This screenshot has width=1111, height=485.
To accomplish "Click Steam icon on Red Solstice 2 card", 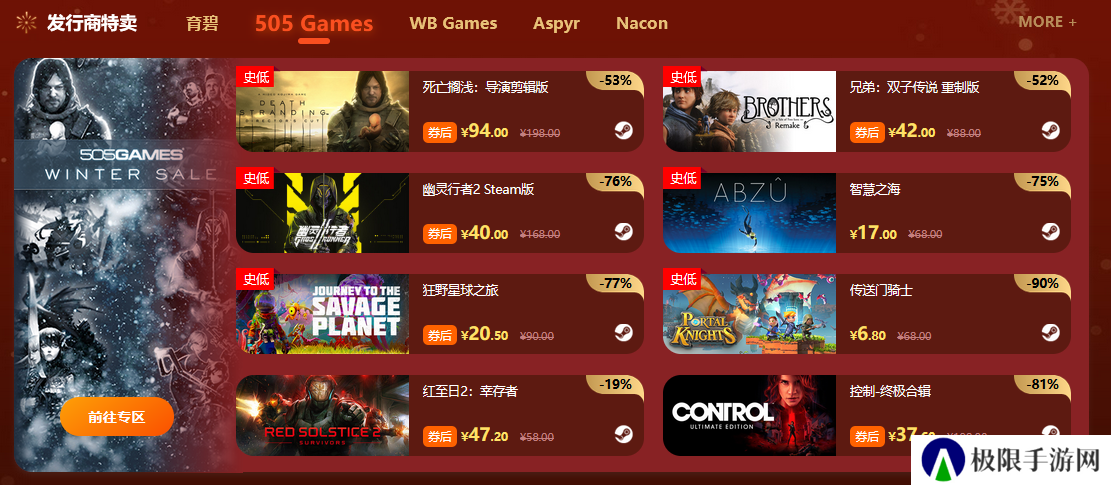I will [624, 434].
